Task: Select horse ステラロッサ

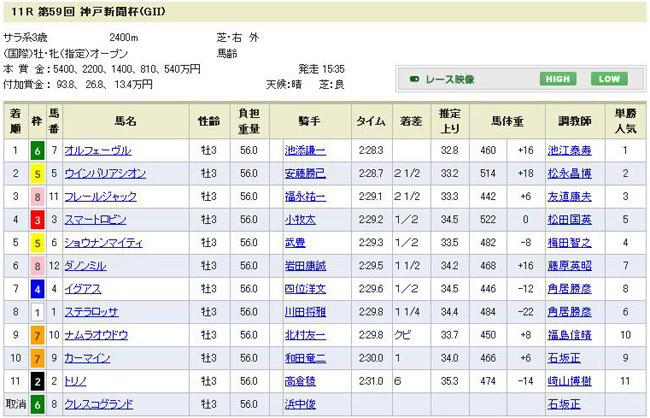Action: [91, 311]
